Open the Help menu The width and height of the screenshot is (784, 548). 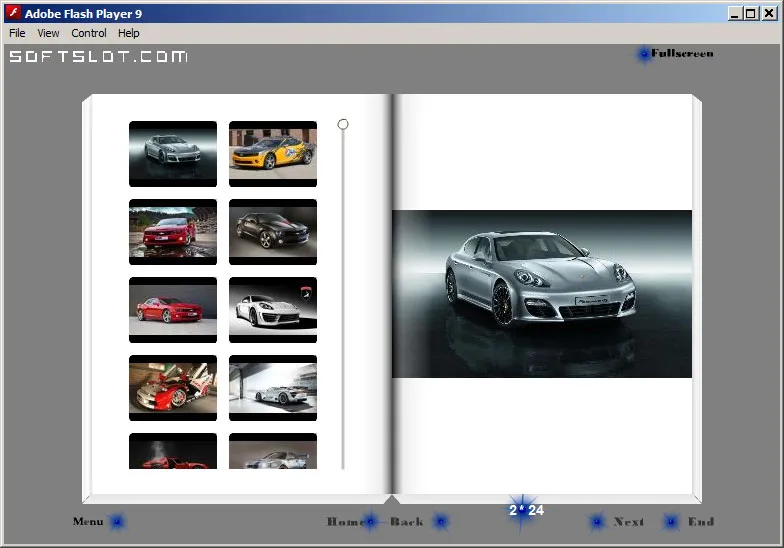[128, 33]
